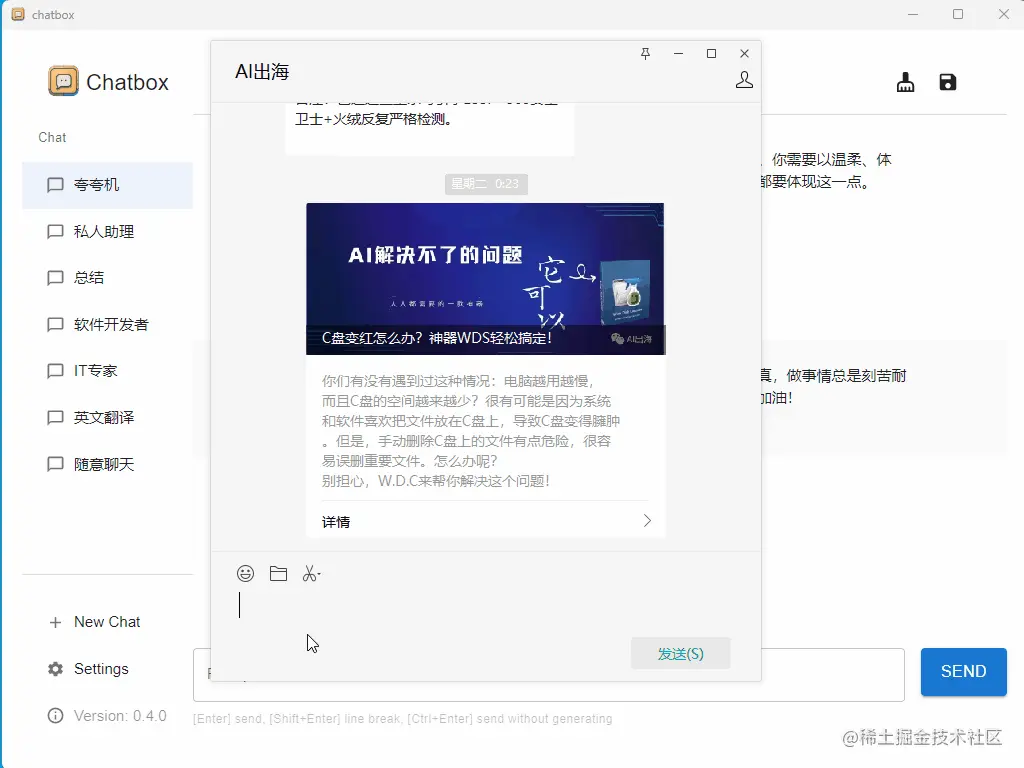This screenshot has height=768, width=1024.
Task: Close the chatbox main window
Action: tap(1004, 14)
